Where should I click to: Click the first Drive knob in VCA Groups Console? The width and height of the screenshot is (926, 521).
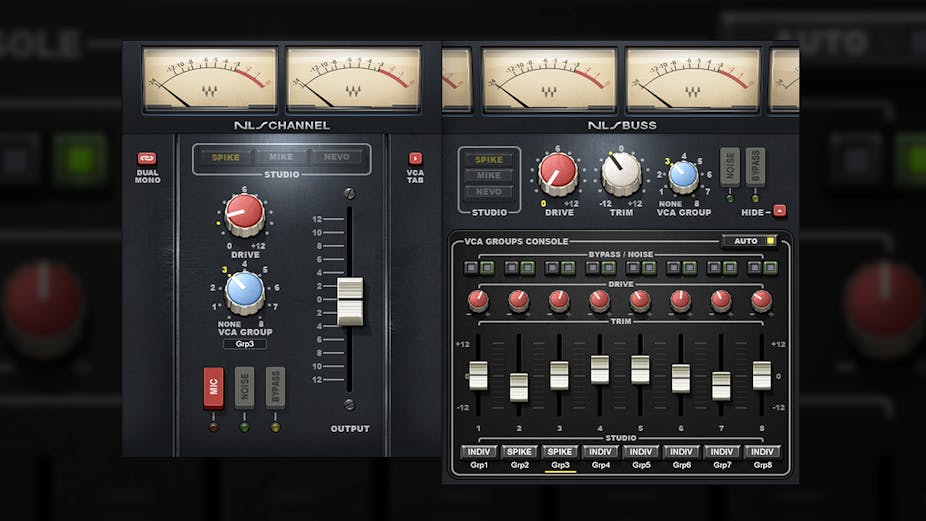click(x=478, y=300)
